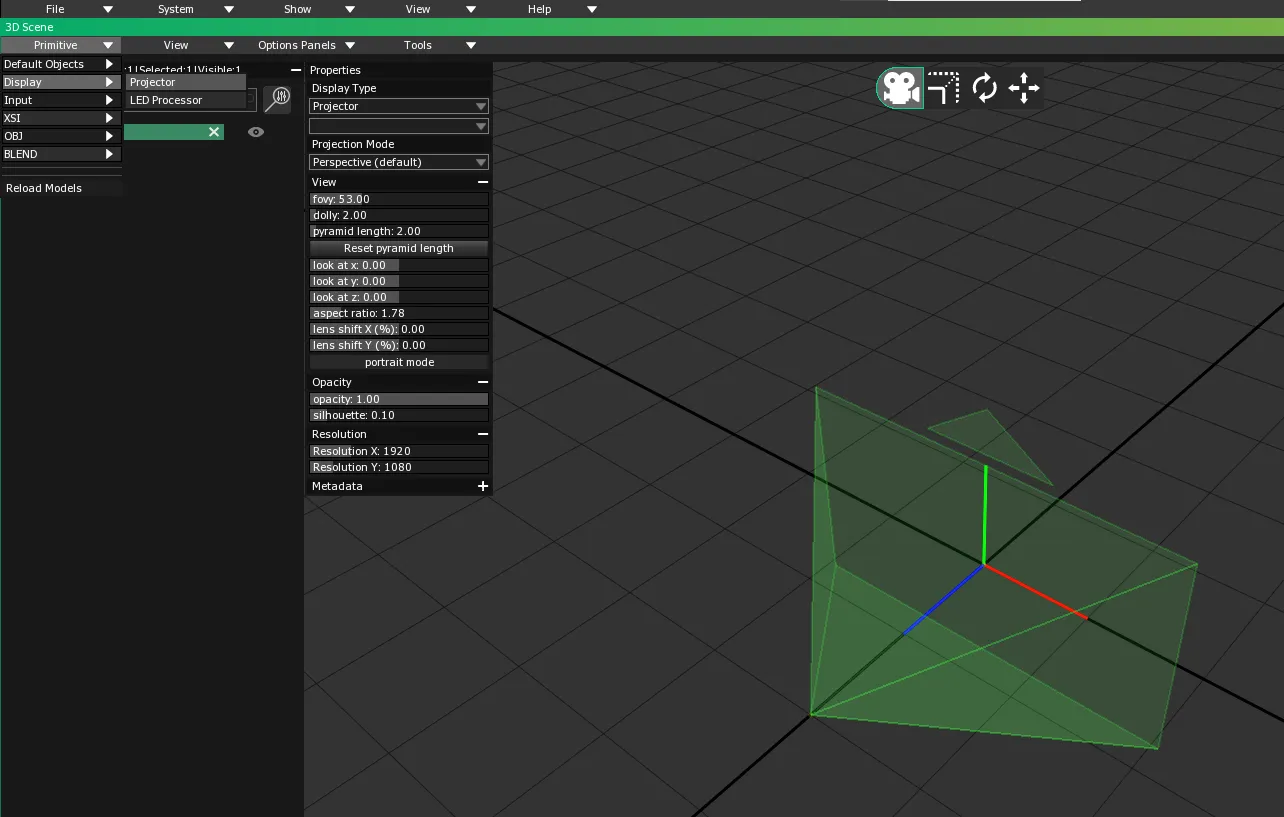This screenshot has height=817, width=1284.
Task: Collapse the Resolution section
Action: (483, 434)
